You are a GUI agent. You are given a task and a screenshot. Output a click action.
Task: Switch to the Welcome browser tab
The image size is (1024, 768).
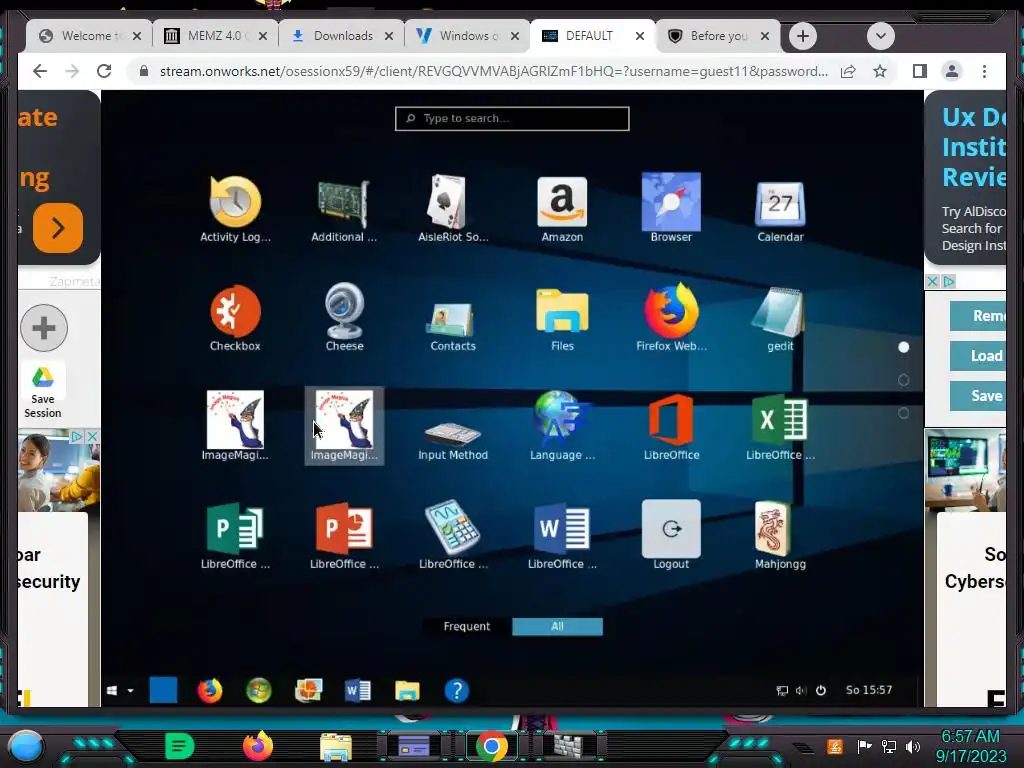point(89,36)
